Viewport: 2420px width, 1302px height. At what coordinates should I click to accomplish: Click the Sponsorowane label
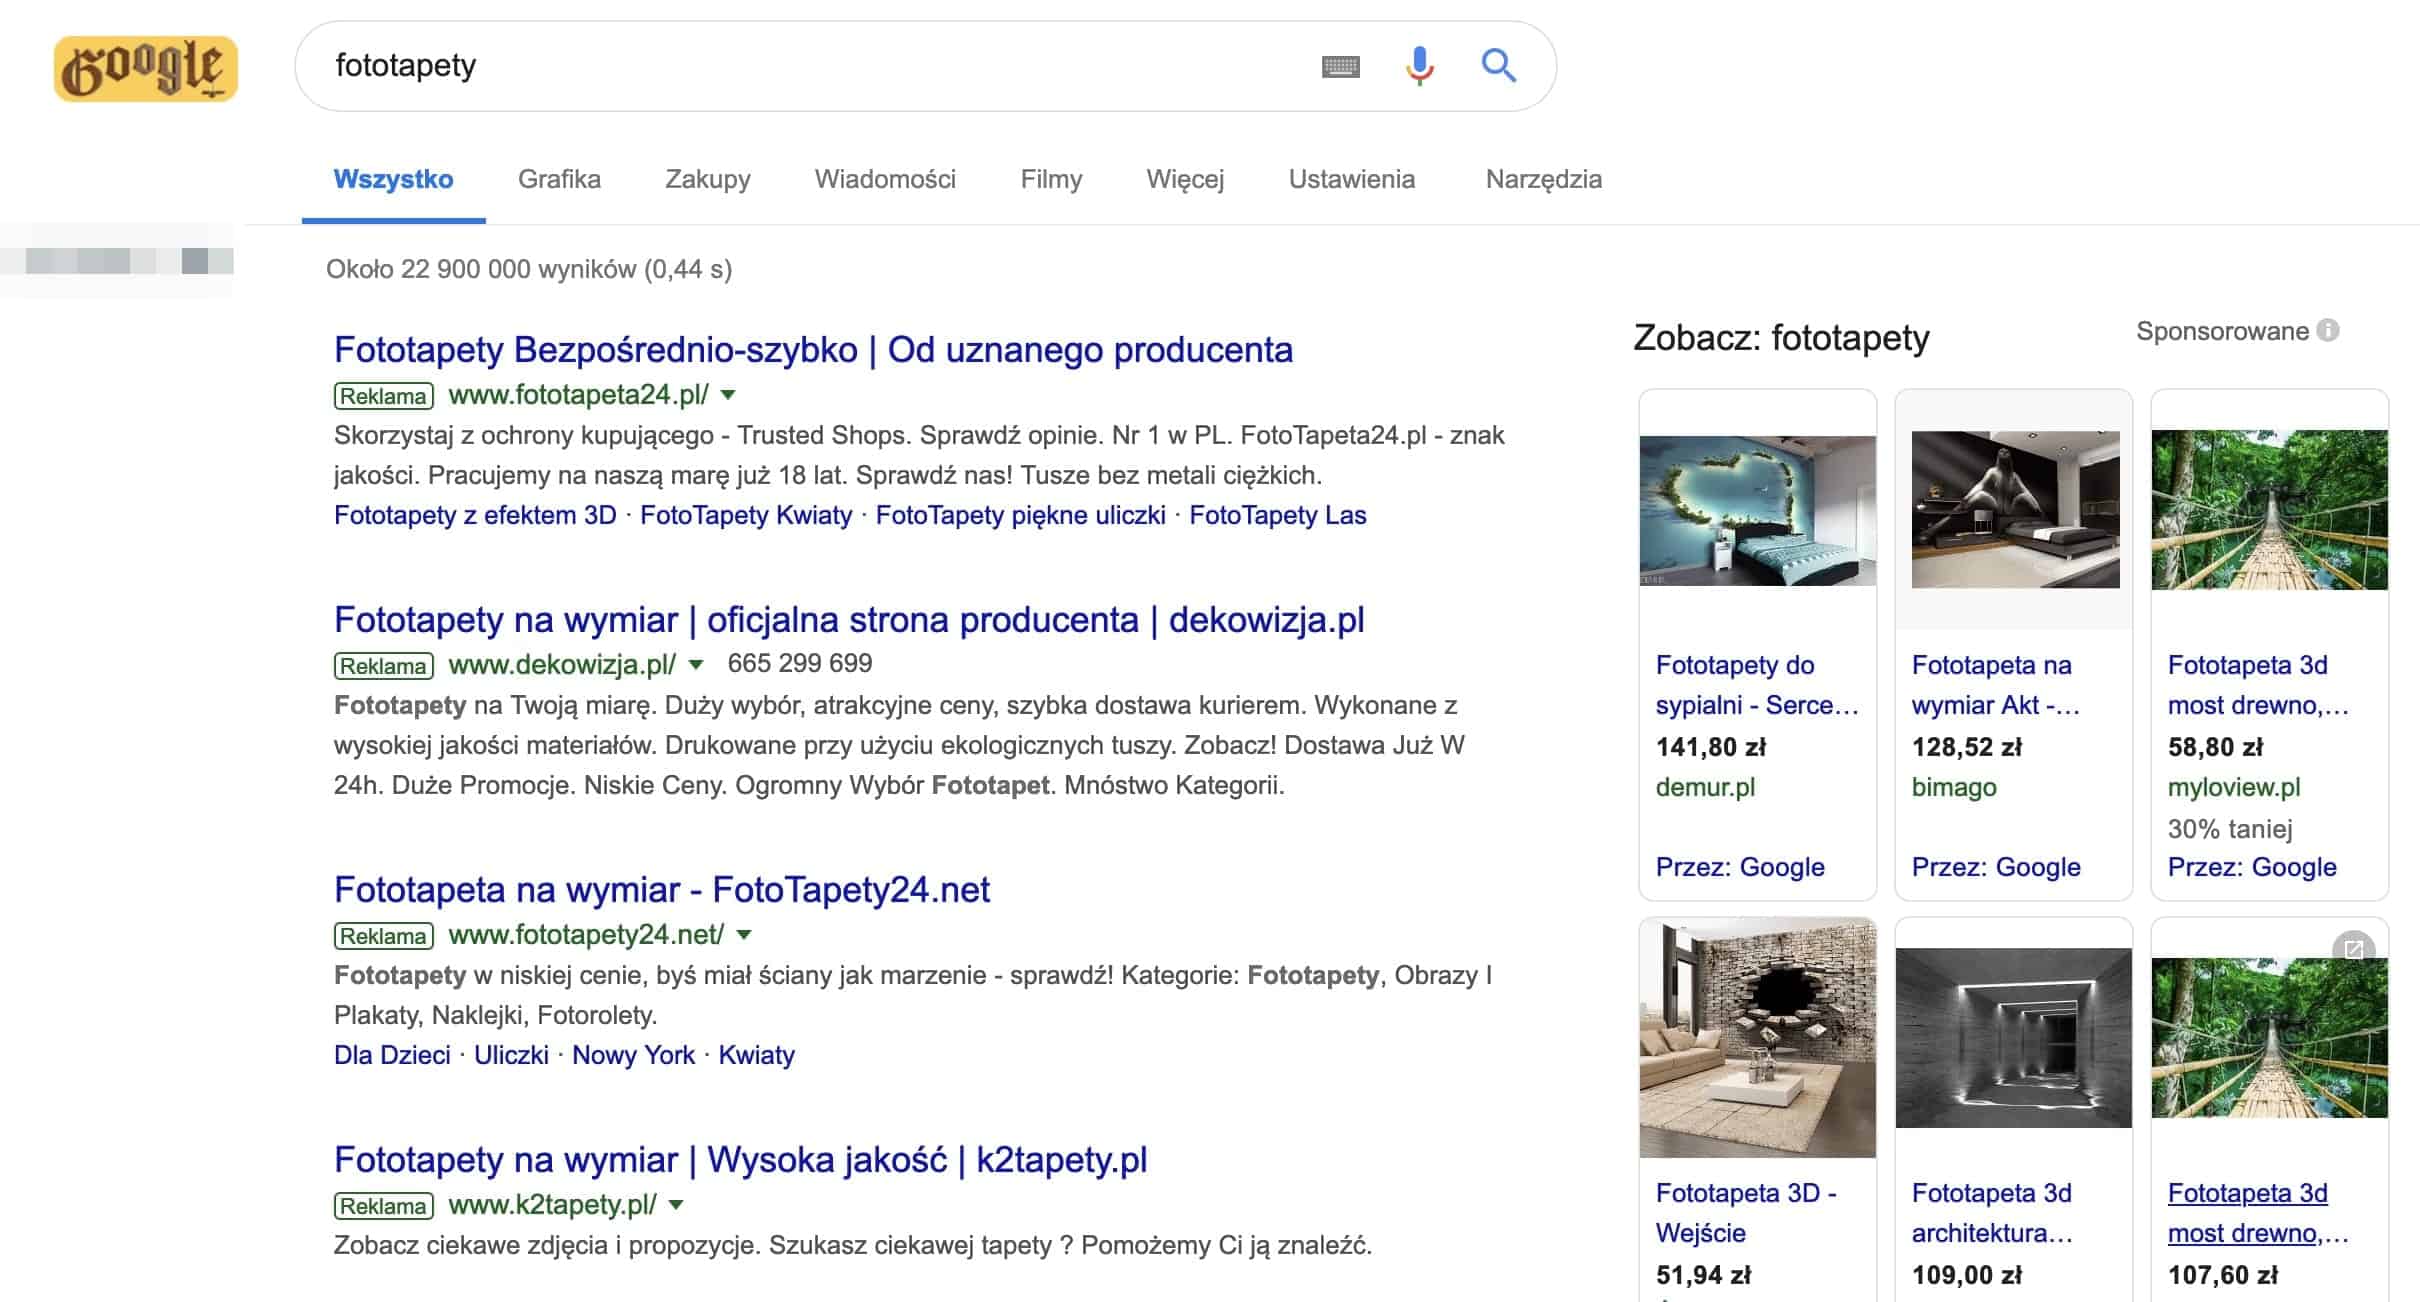coord(2223,331)
